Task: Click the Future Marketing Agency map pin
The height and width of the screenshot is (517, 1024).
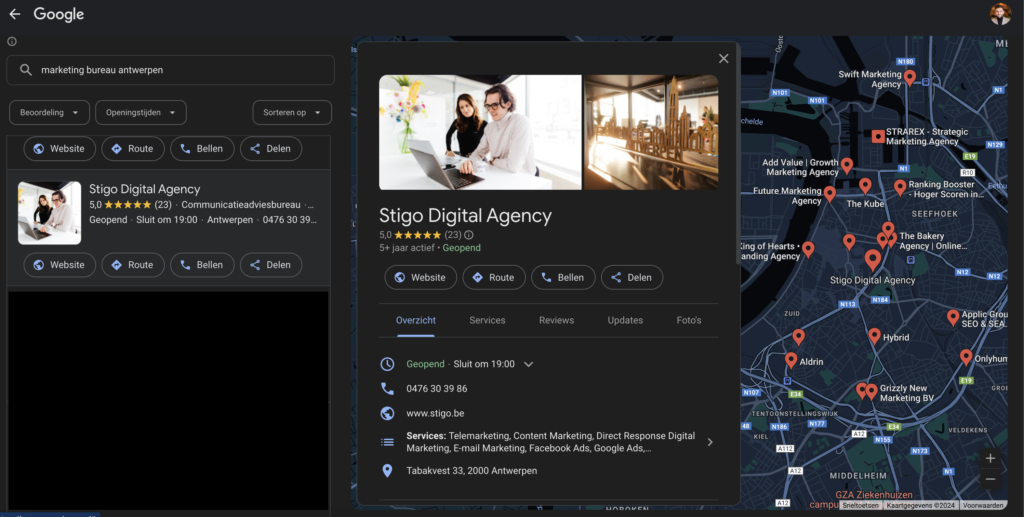Action: click(829, 194)
